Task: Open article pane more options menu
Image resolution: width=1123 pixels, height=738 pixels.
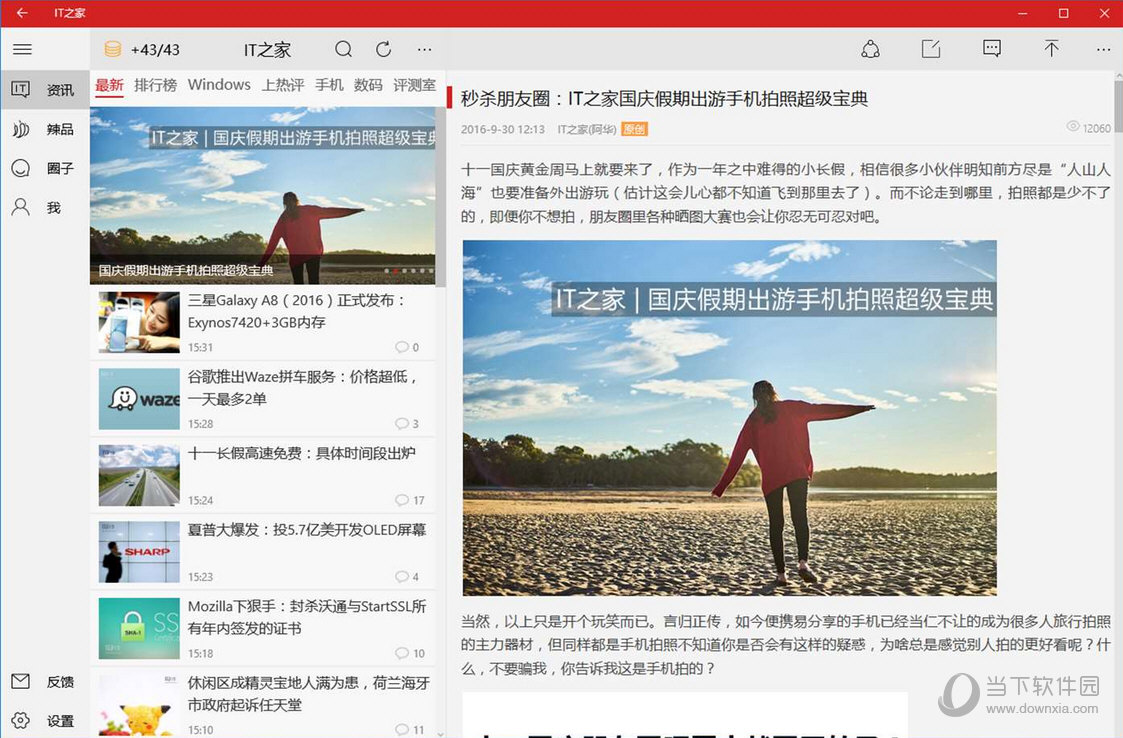Action: point(1103,49)
